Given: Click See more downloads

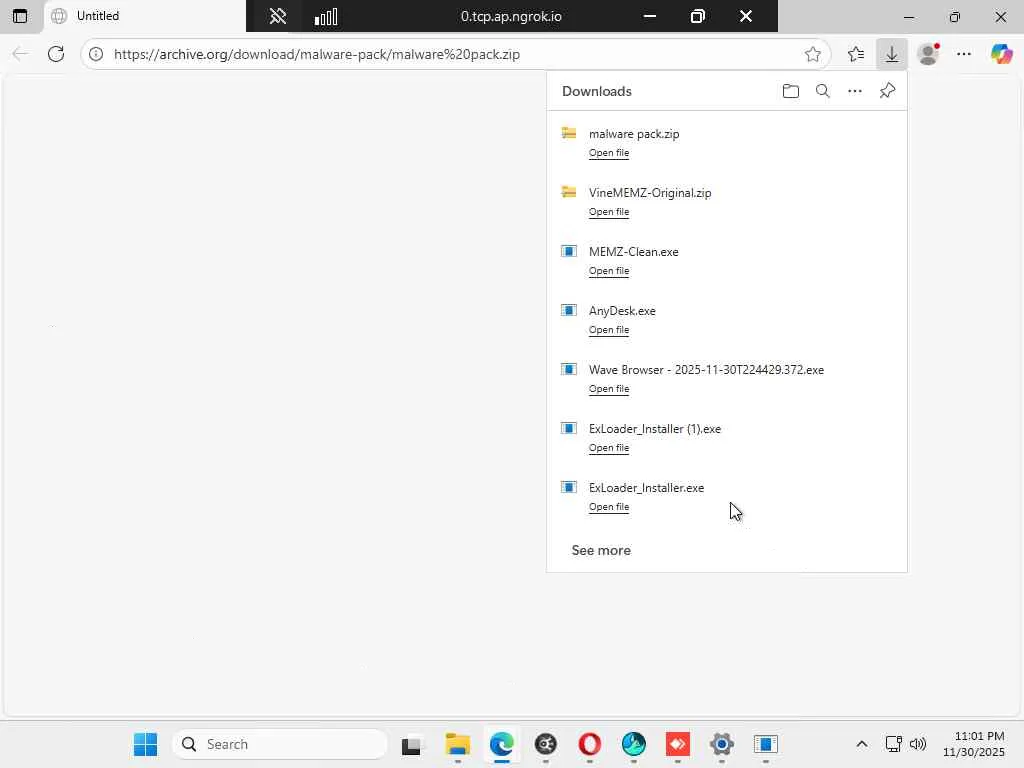Looking at the screenshot, I should point(601,551).
